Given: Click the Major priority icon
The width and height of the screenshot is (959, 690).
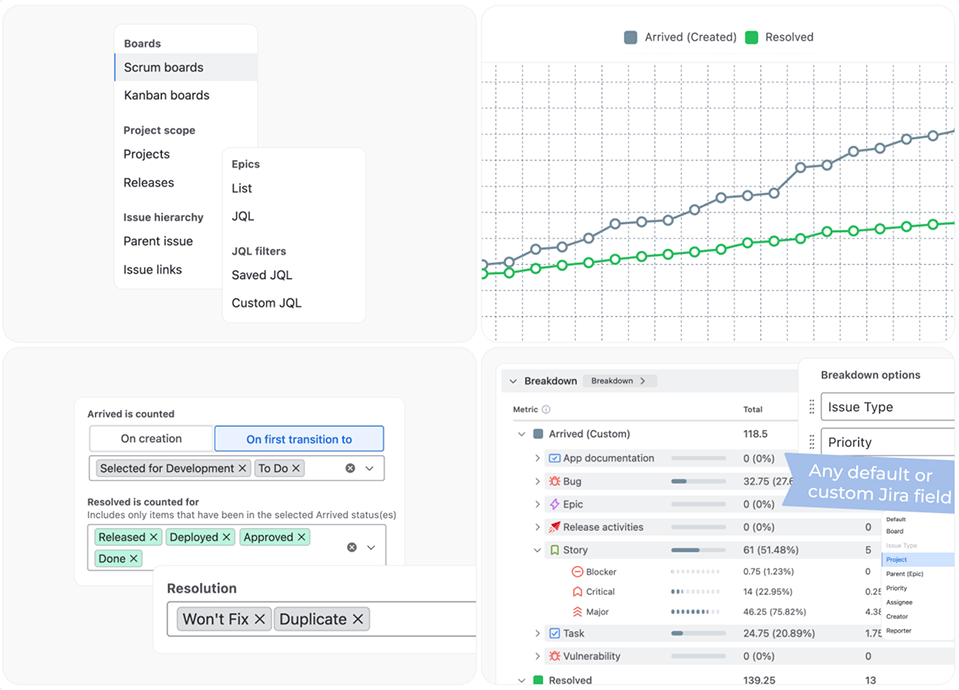Looking at the screenshot, I should click(x=577, y=612).
